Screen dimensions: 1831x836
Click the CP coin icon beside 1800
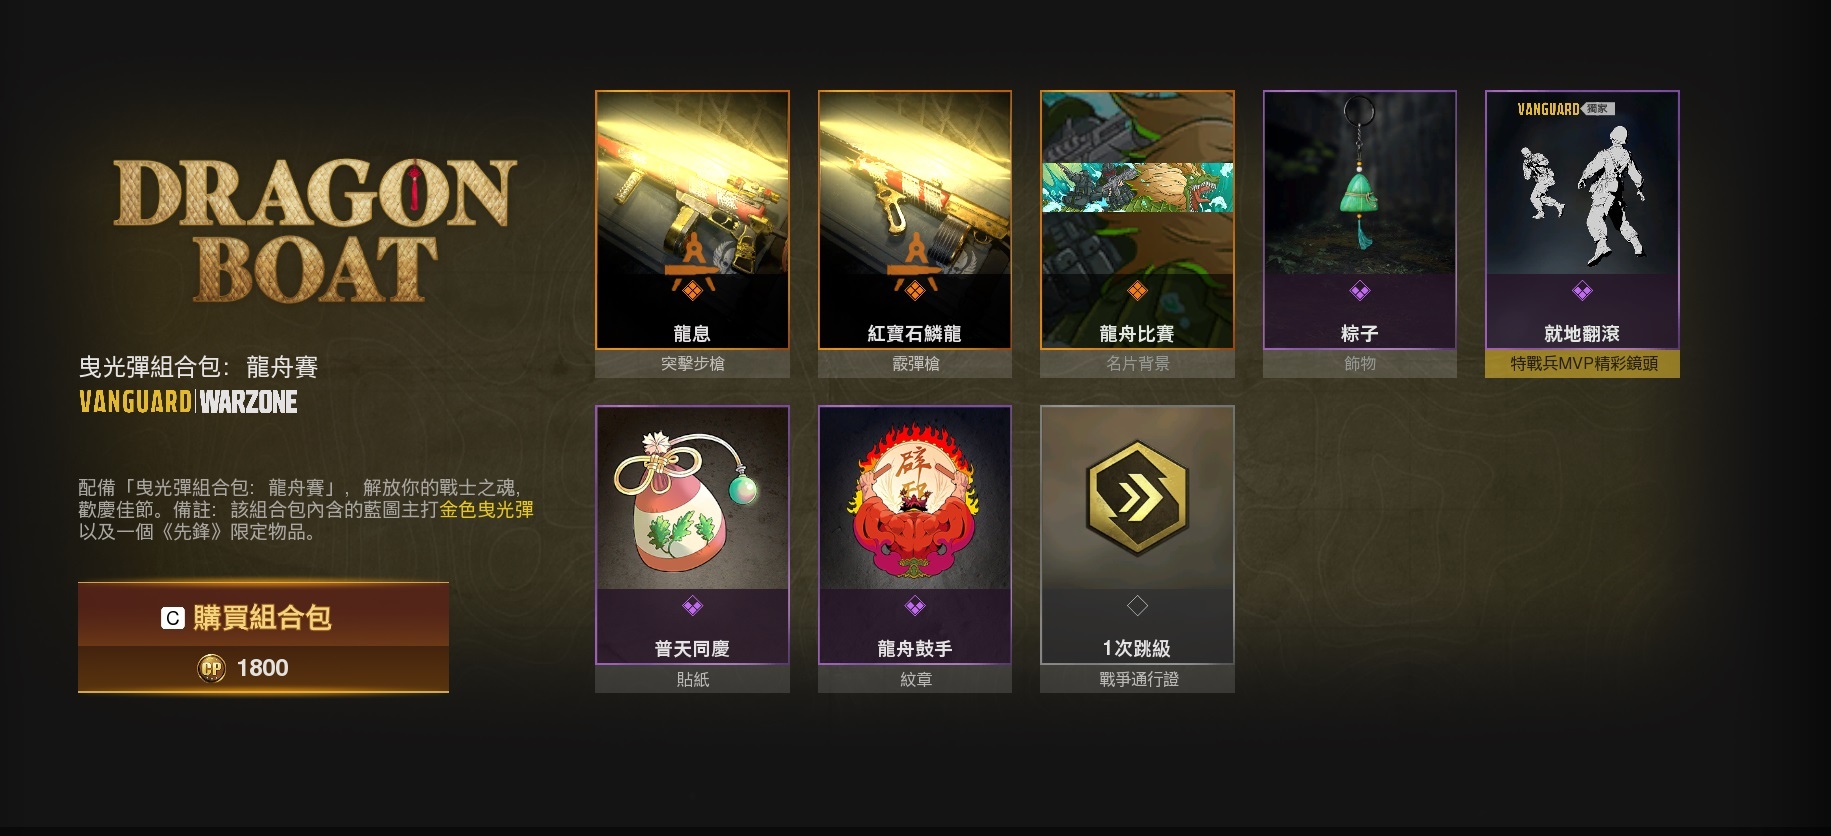tap(212, 668)
